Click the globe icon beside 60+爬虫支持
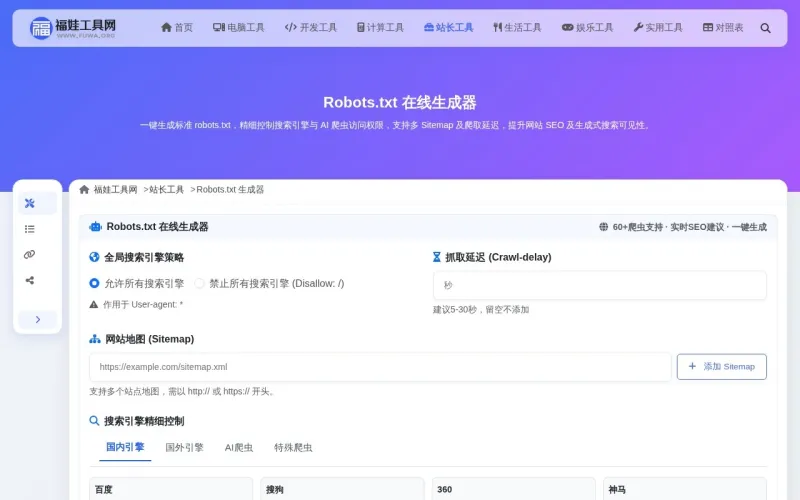Image resolution: width=800 pixels, height=500 pixels. 604,227
